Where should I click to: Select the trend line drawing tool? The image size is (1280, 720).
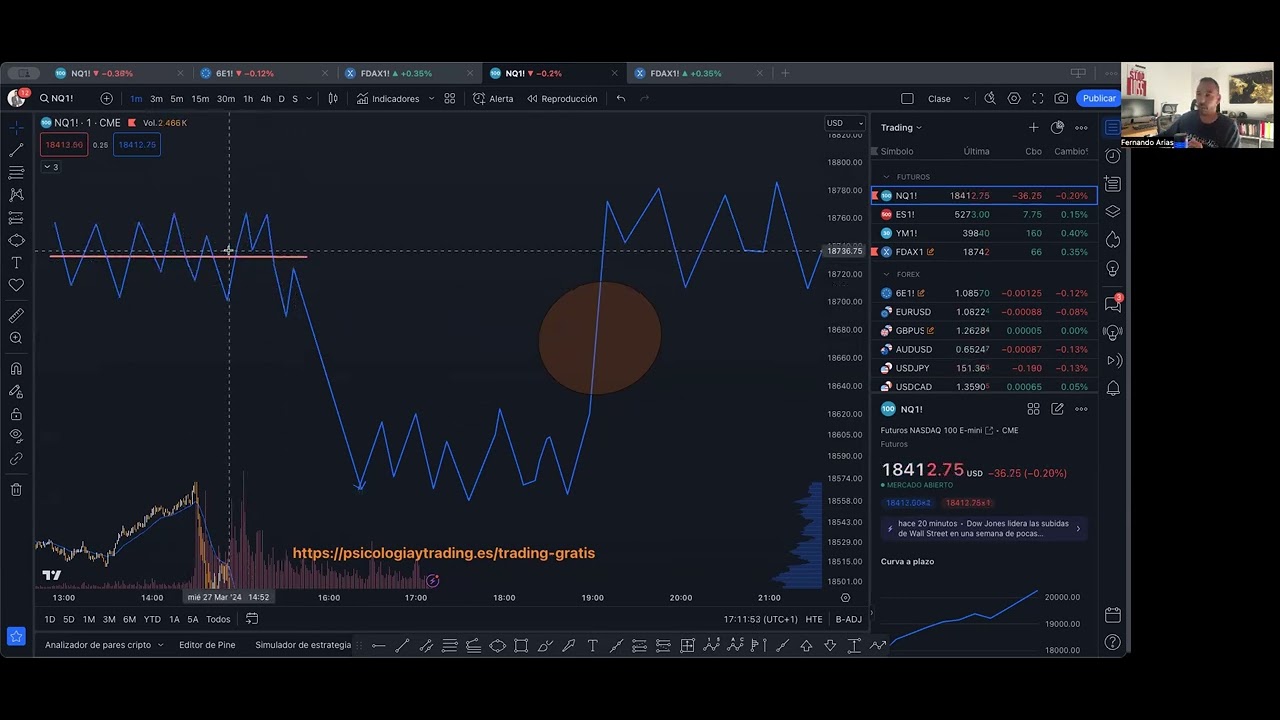pyautogui.click(x=16, y=150)
